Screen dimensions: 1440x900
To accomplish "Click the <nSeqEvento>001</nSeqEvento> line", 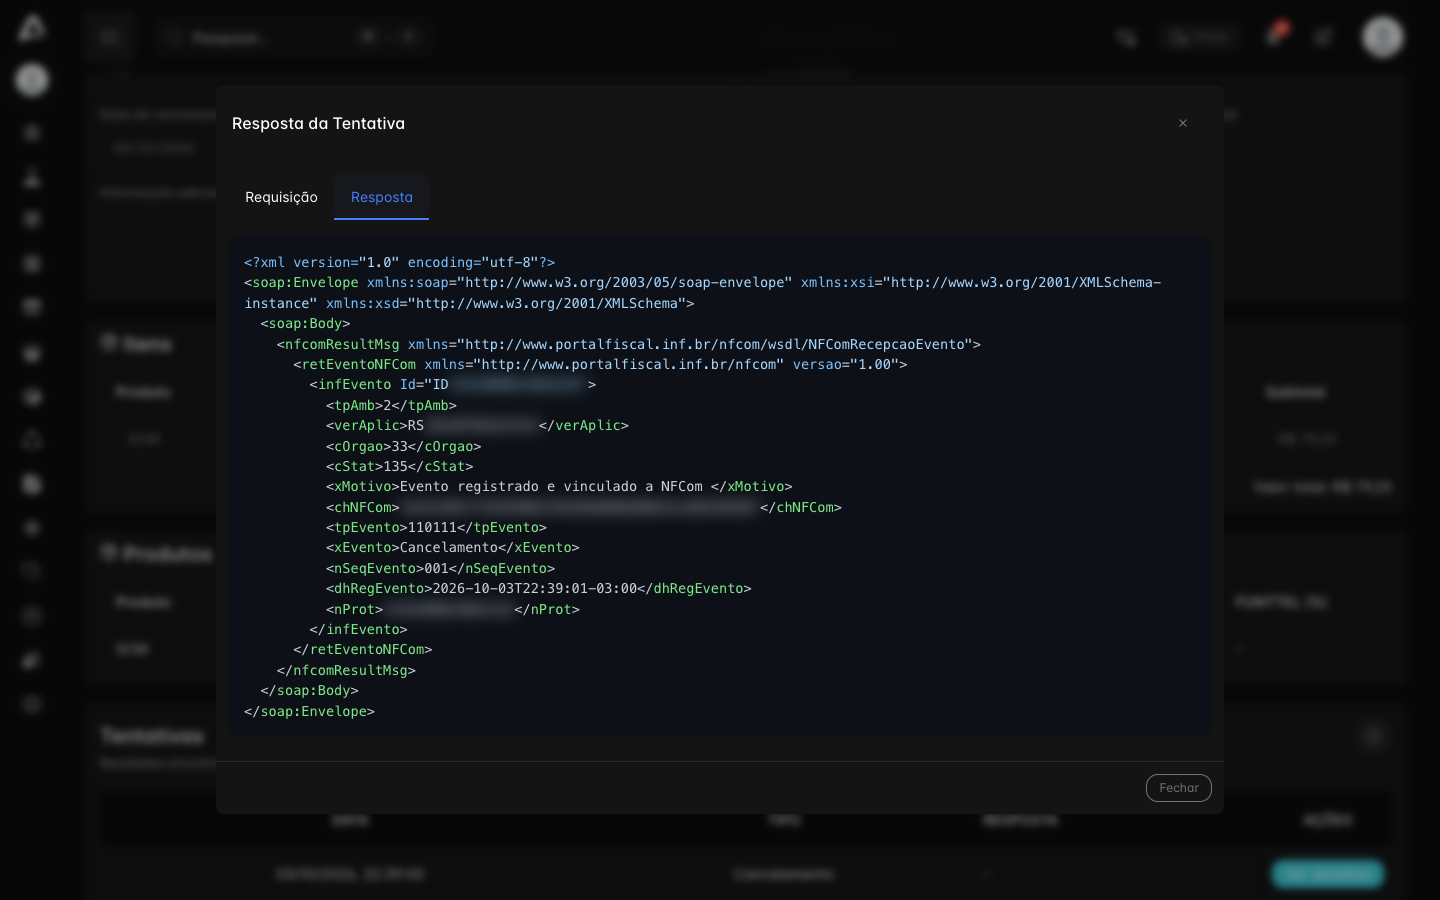I will pos(440,568).
